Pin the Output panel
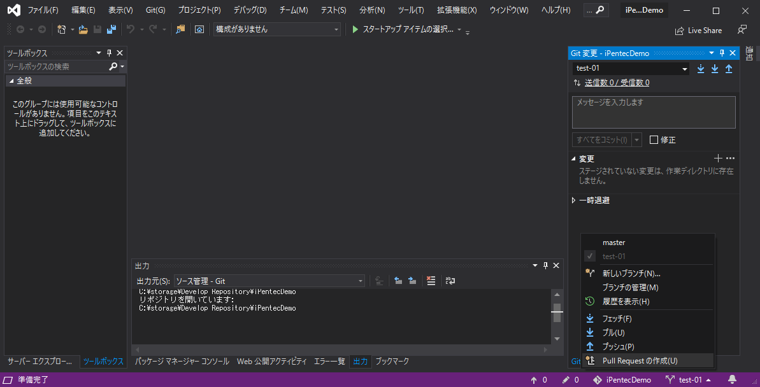Viewport: 760px width, 387px height. 546,265
